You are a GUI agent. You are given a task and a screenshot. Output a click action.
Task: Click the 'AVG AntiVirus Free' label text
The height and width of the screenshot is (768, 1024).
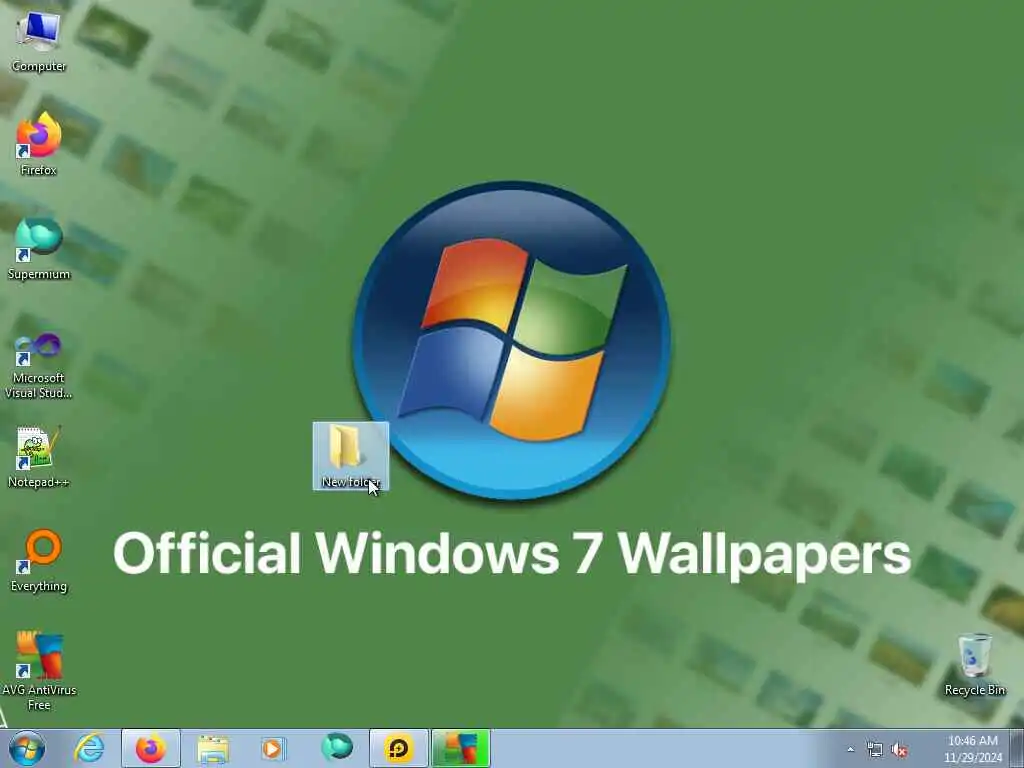click(39, 697)
